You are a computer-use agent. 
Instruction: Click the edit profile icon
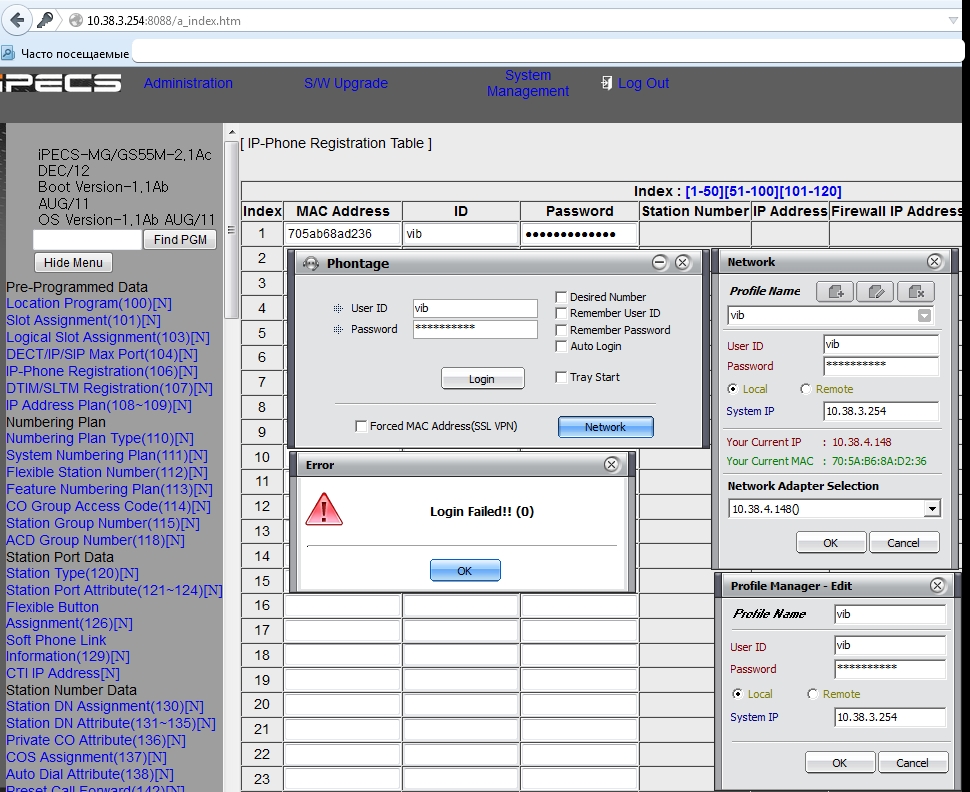[875, 291]
